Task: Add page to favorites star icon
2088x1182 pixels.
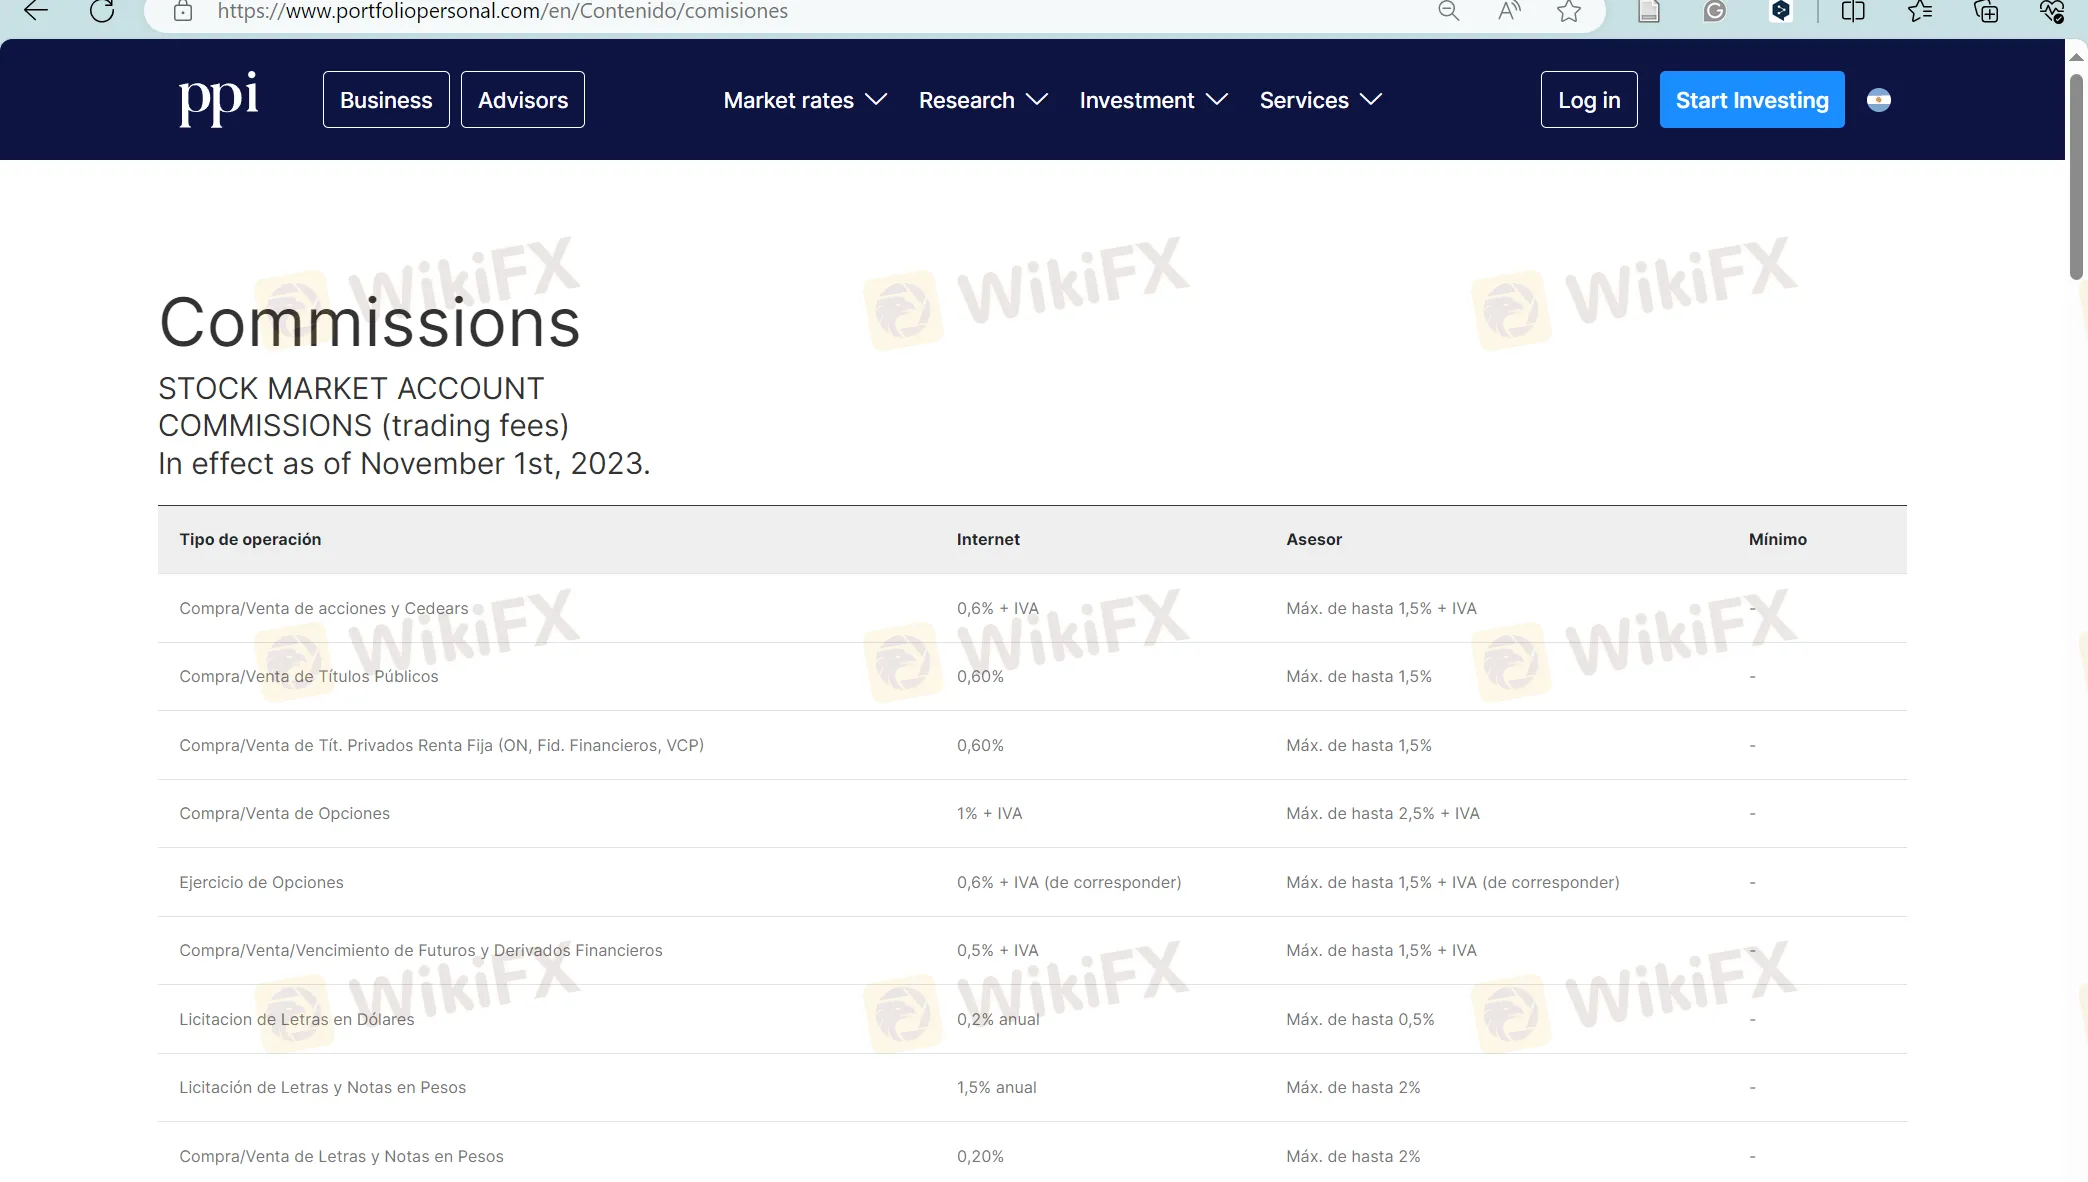Action: coord(1569,12)
